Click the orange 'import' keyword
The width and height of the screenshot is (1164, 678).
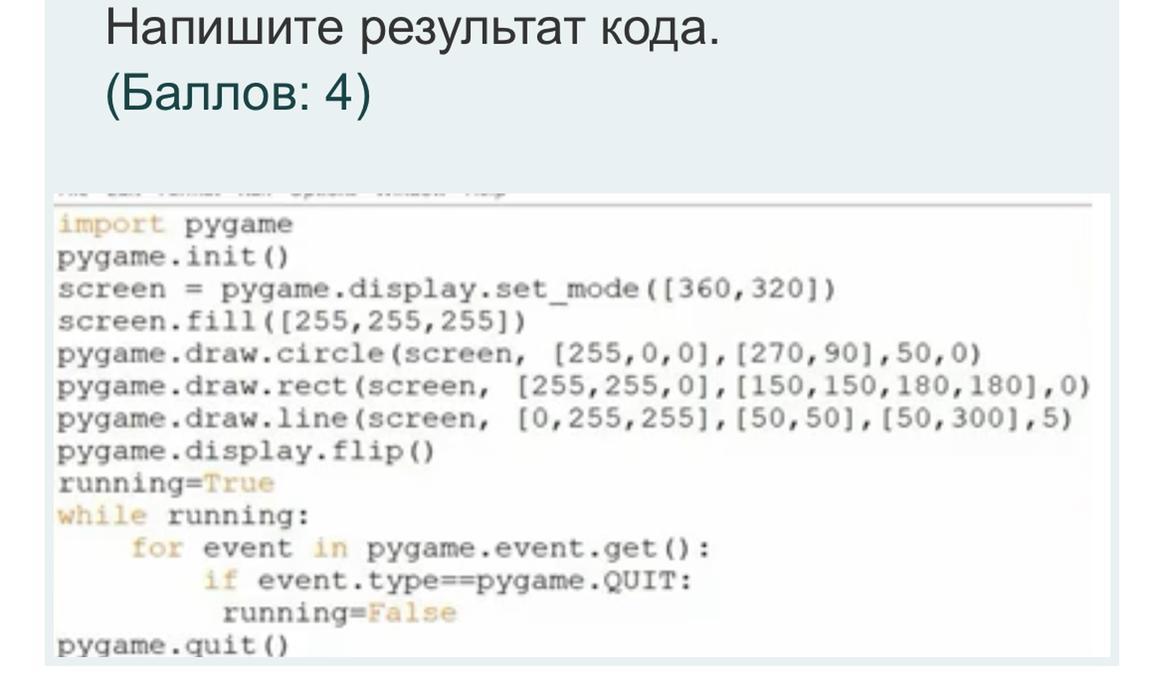pyautogui.click(x=111, y=224)
